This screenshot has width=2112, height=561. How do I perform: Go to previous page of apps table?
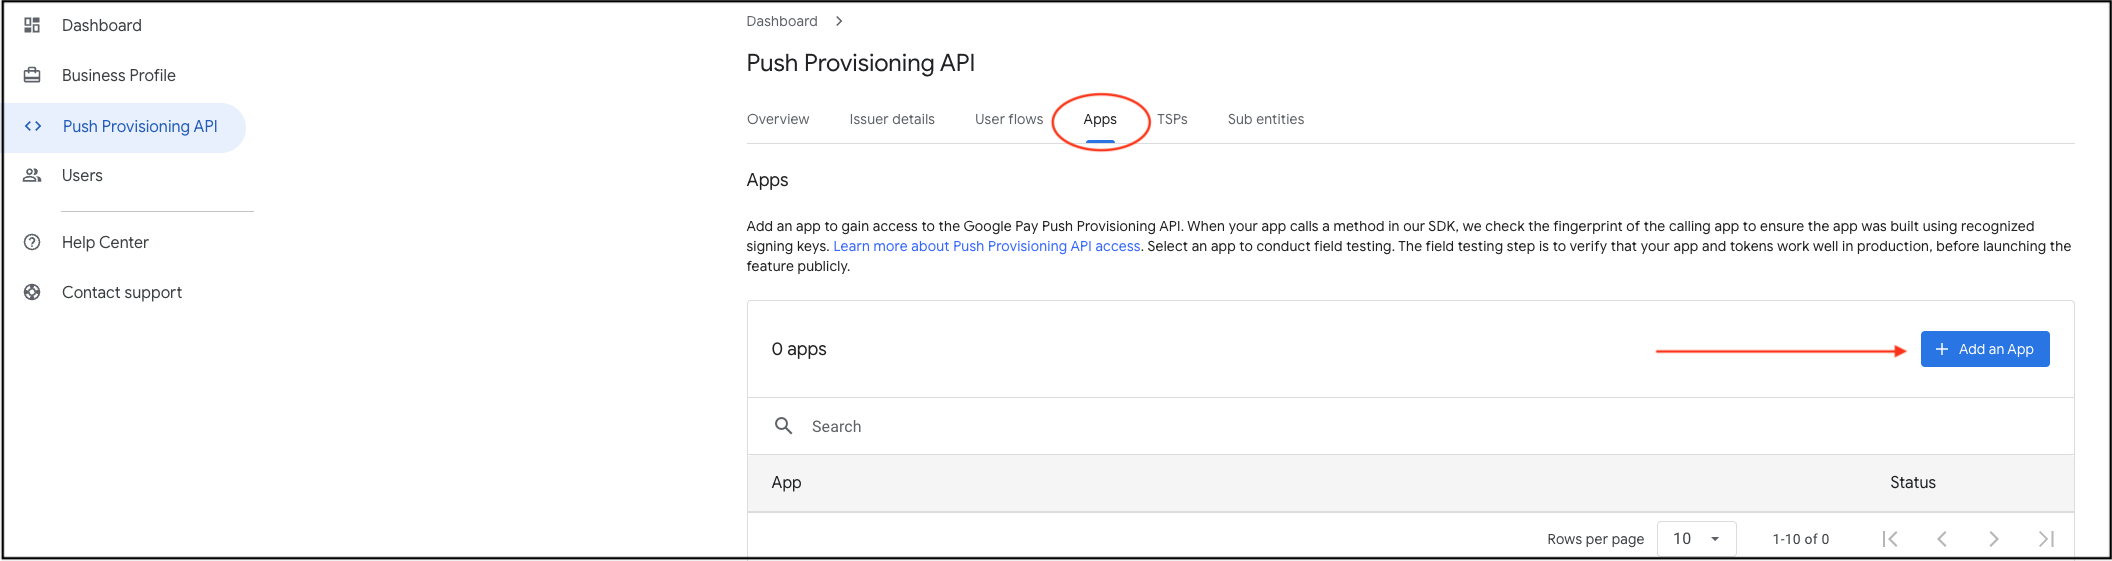[1942, 539]
